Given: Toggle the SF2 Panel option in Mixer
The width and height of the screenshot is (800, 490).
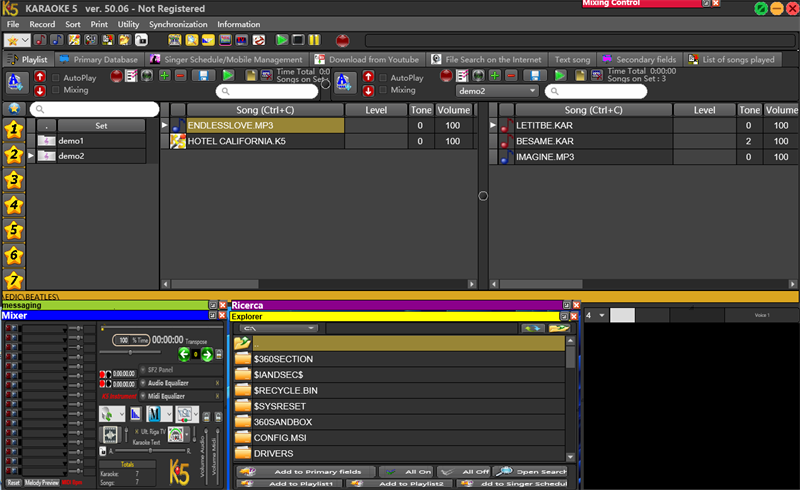Looking at the screenshot, I should click(x=143, y=370).
